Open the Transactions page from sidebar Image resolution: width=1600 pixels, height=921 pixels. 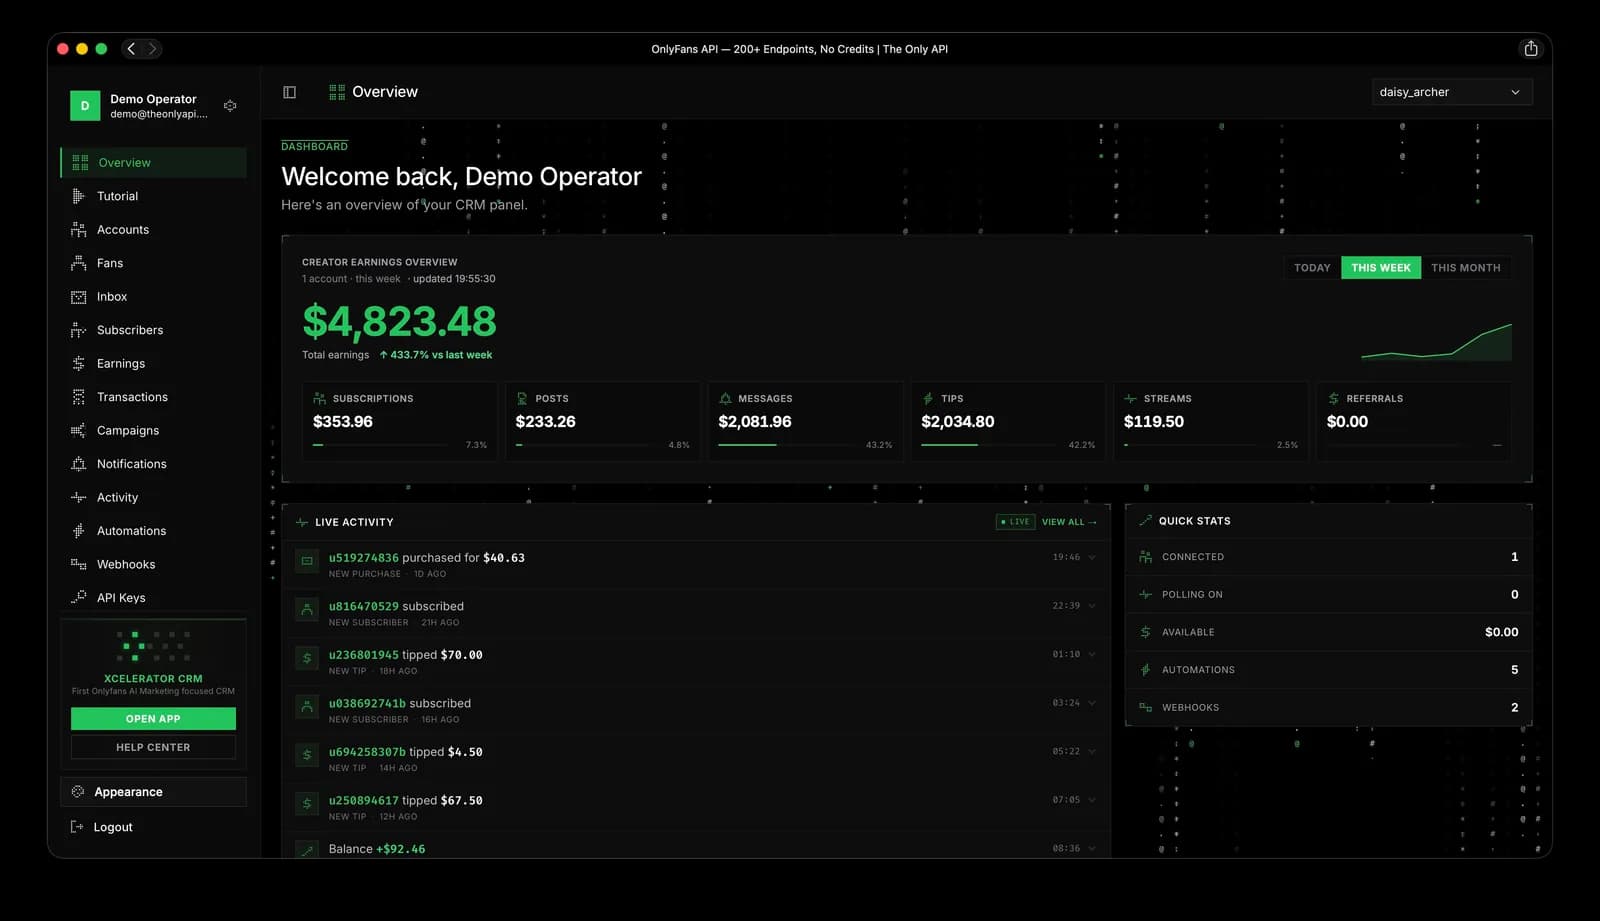(153, 397)
